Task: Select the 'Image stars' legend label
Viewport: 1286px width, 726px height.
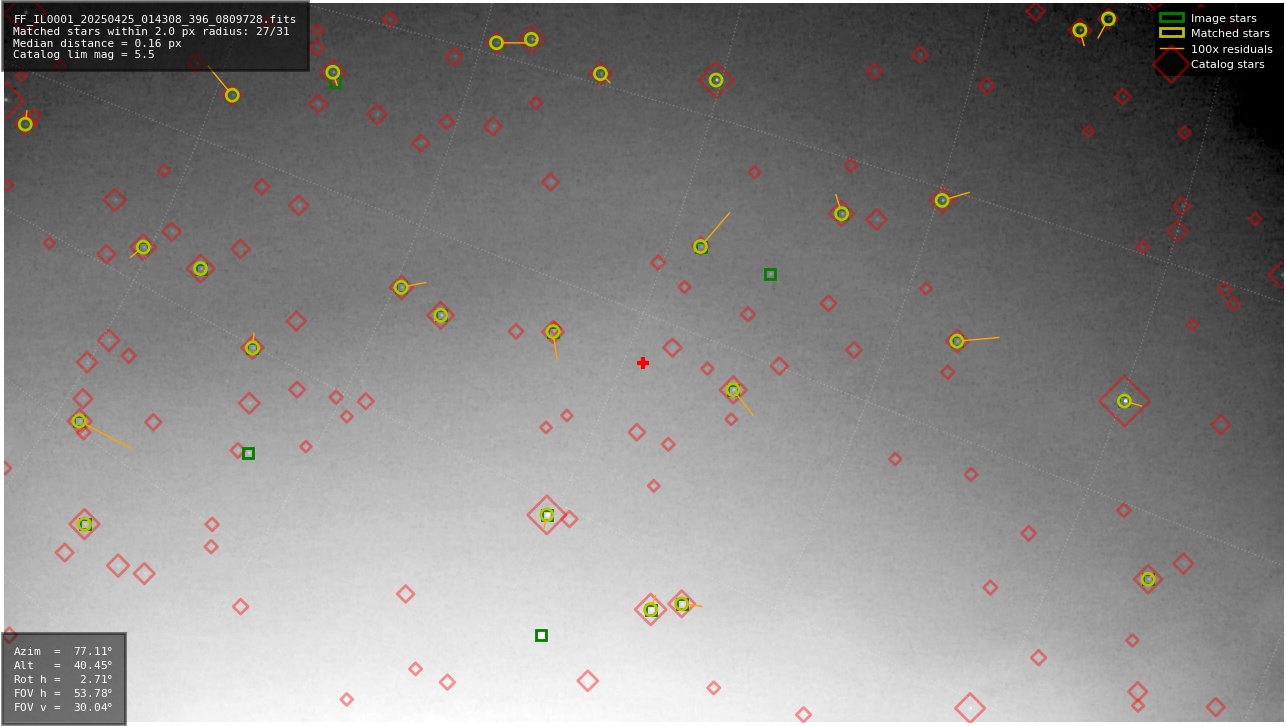Action: tap(1223, 18)
